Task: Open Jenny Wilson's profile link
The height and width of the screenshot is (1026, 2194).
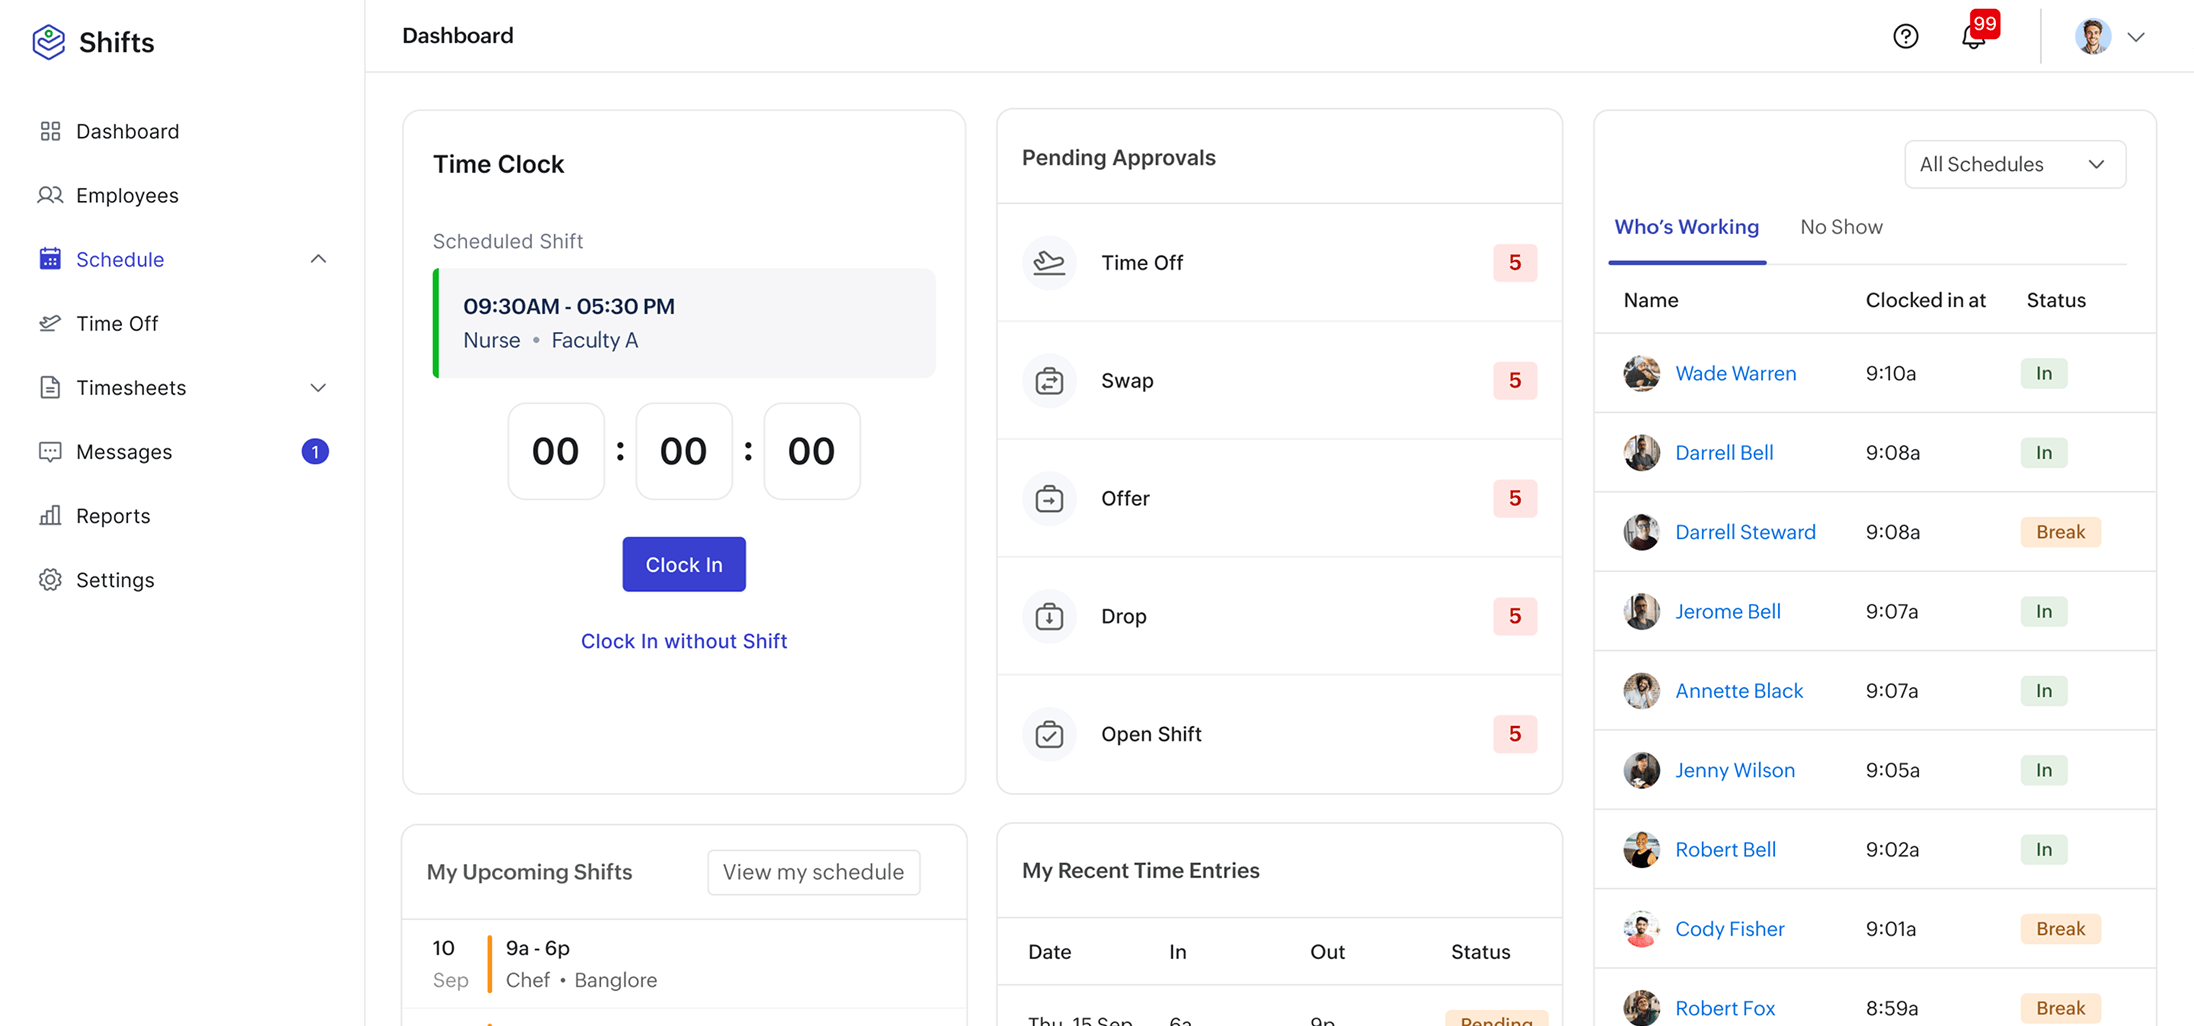Action: (x=1735, y=770)
